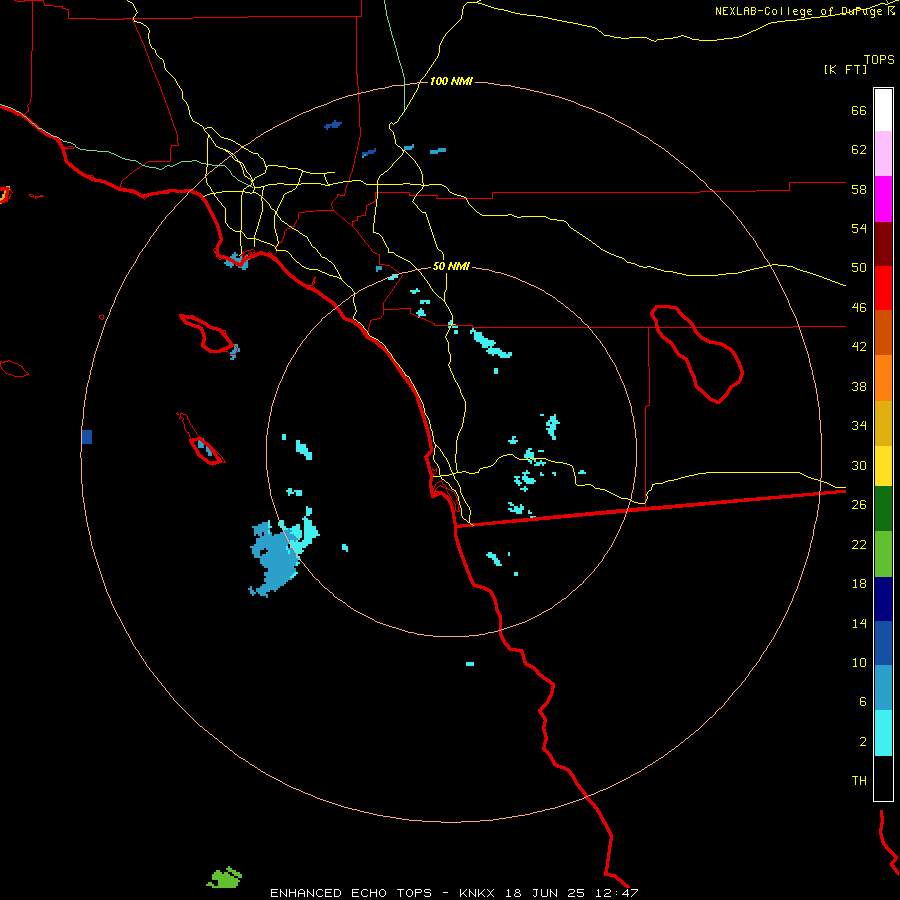The width and height of the screenshot is (900, 900).
Task: Click the 58 legend value
Action: coord(859,189)
